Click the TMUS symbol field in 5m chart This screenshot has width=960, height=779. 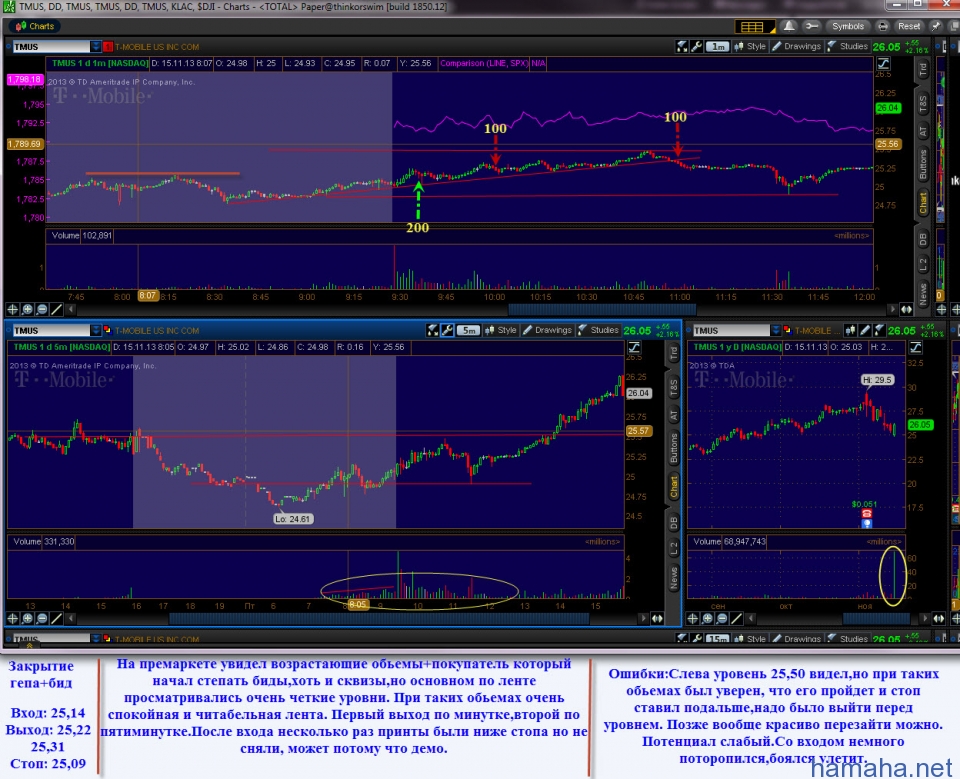point(51,331)
